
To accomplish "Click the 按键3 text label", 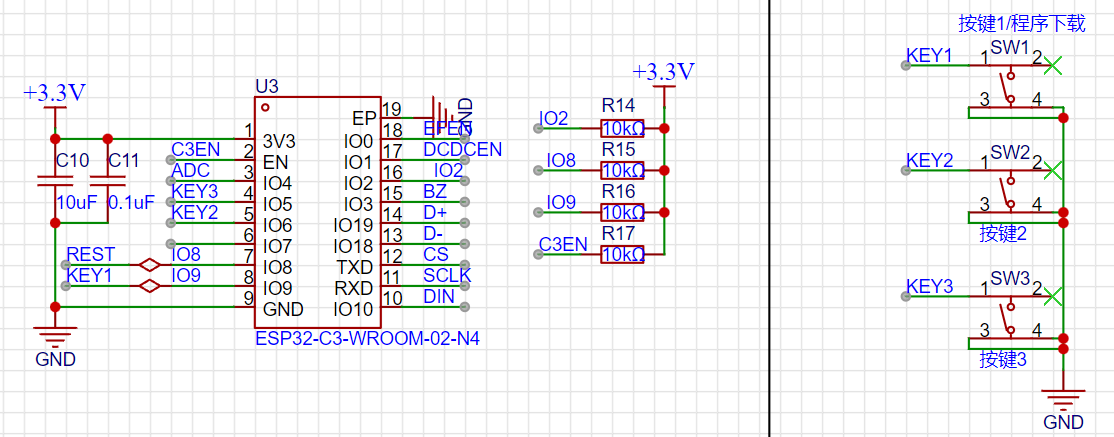I will point(1003,359).
